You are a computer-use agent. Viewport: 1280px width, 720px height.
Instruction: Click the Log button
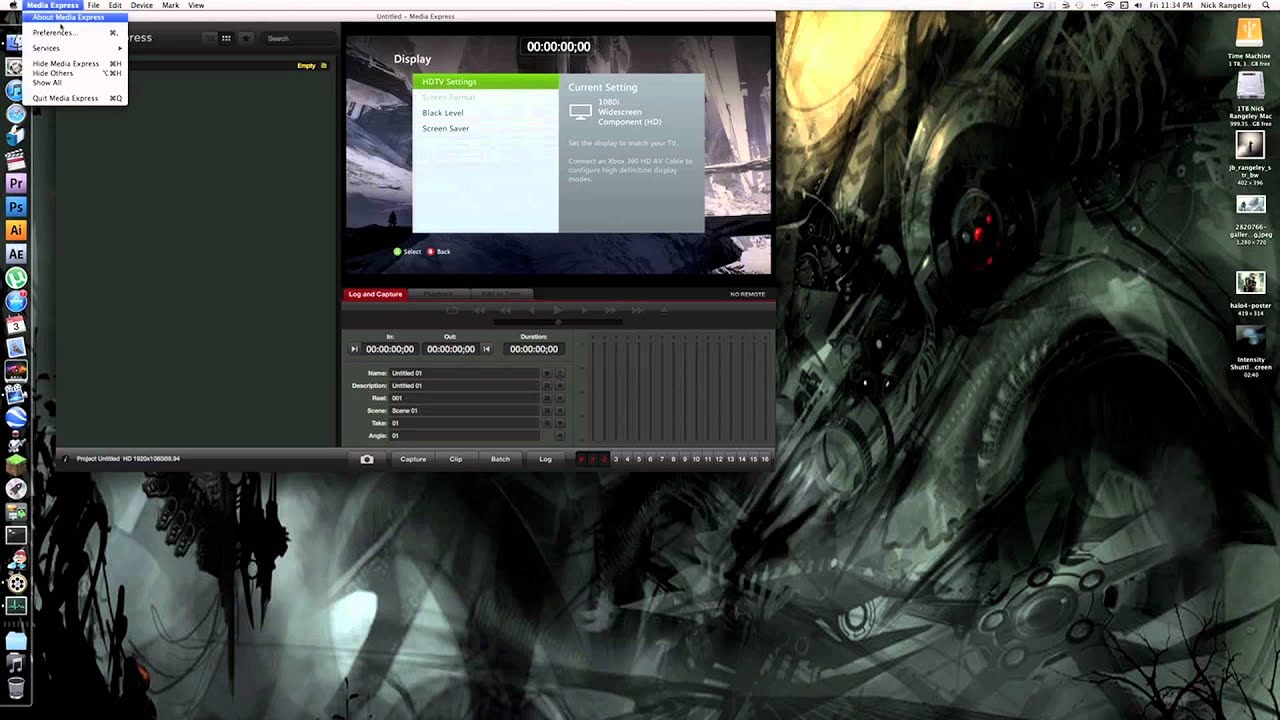pos(545,459)
